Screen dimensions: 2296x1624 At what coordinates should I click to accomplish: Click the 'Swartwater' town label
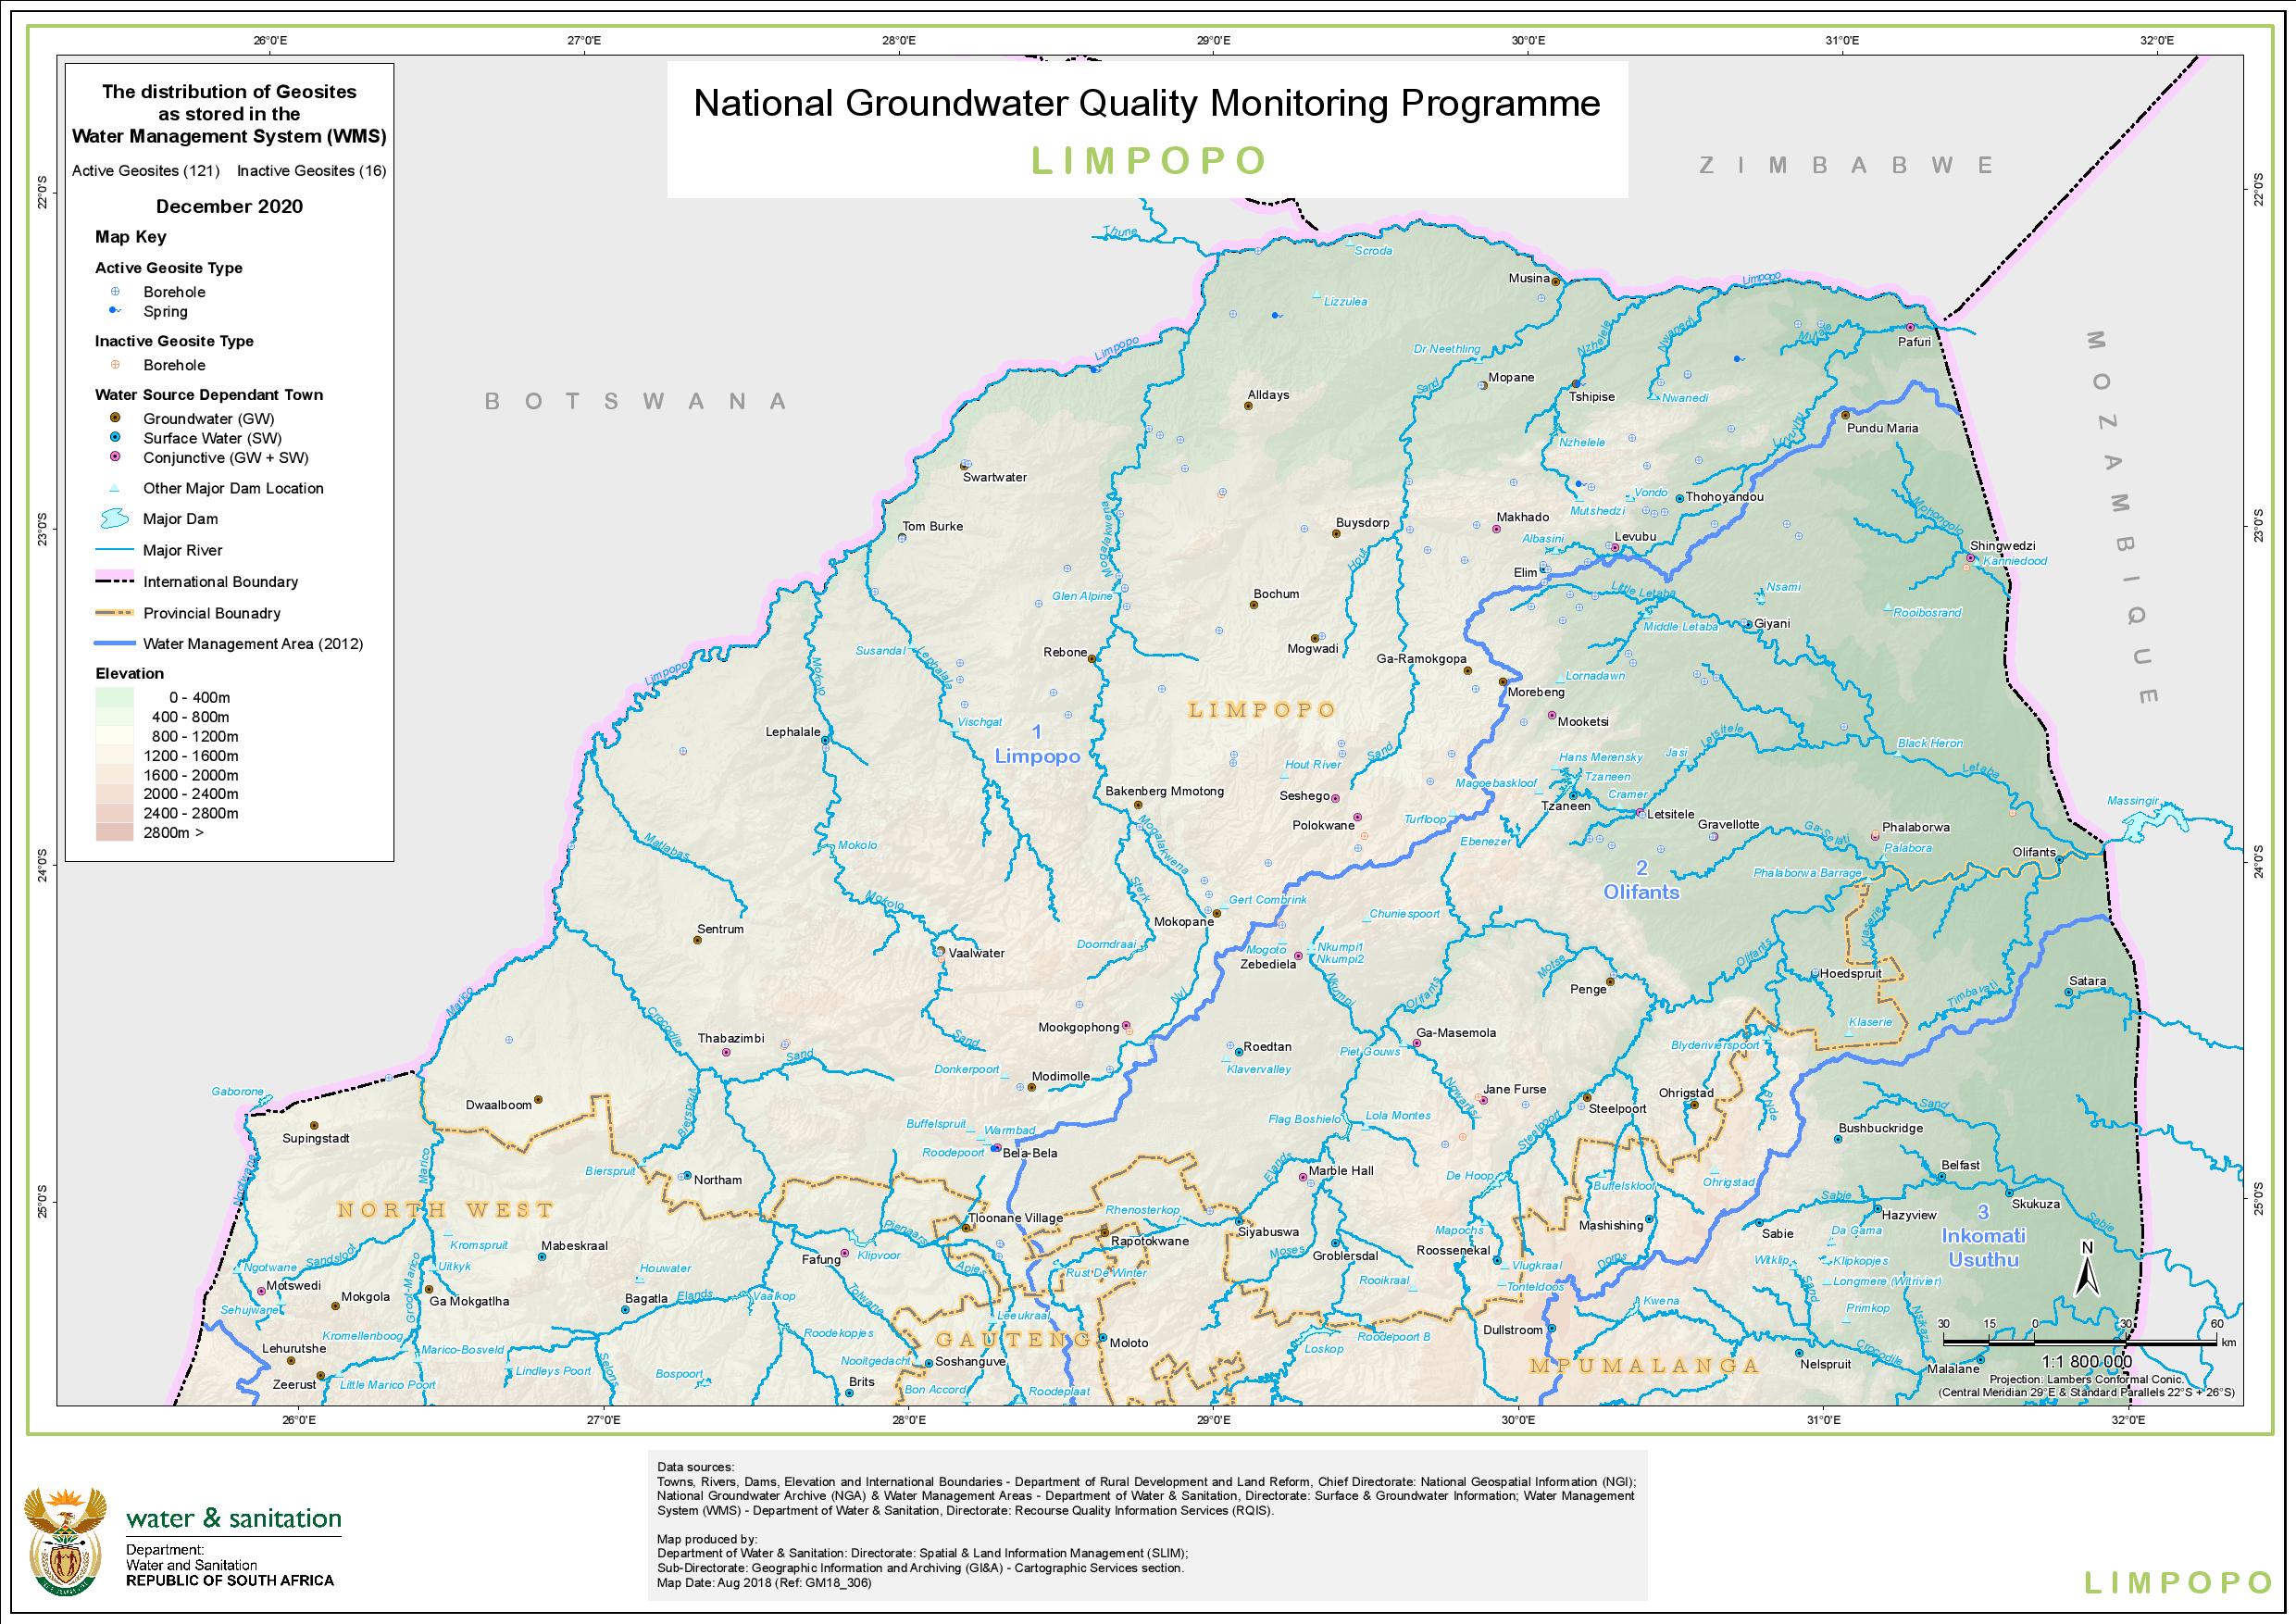click(995, 477)
